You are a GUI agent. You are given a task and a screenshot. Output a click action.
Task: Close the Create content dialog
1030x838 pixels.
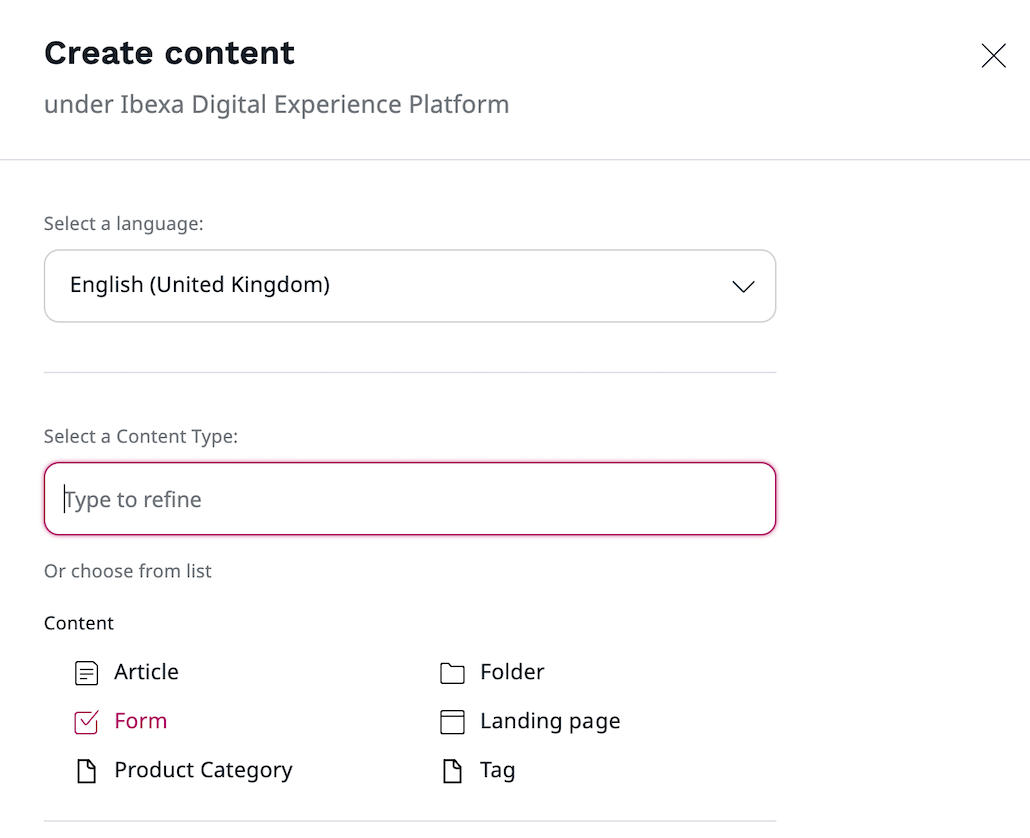993,56
